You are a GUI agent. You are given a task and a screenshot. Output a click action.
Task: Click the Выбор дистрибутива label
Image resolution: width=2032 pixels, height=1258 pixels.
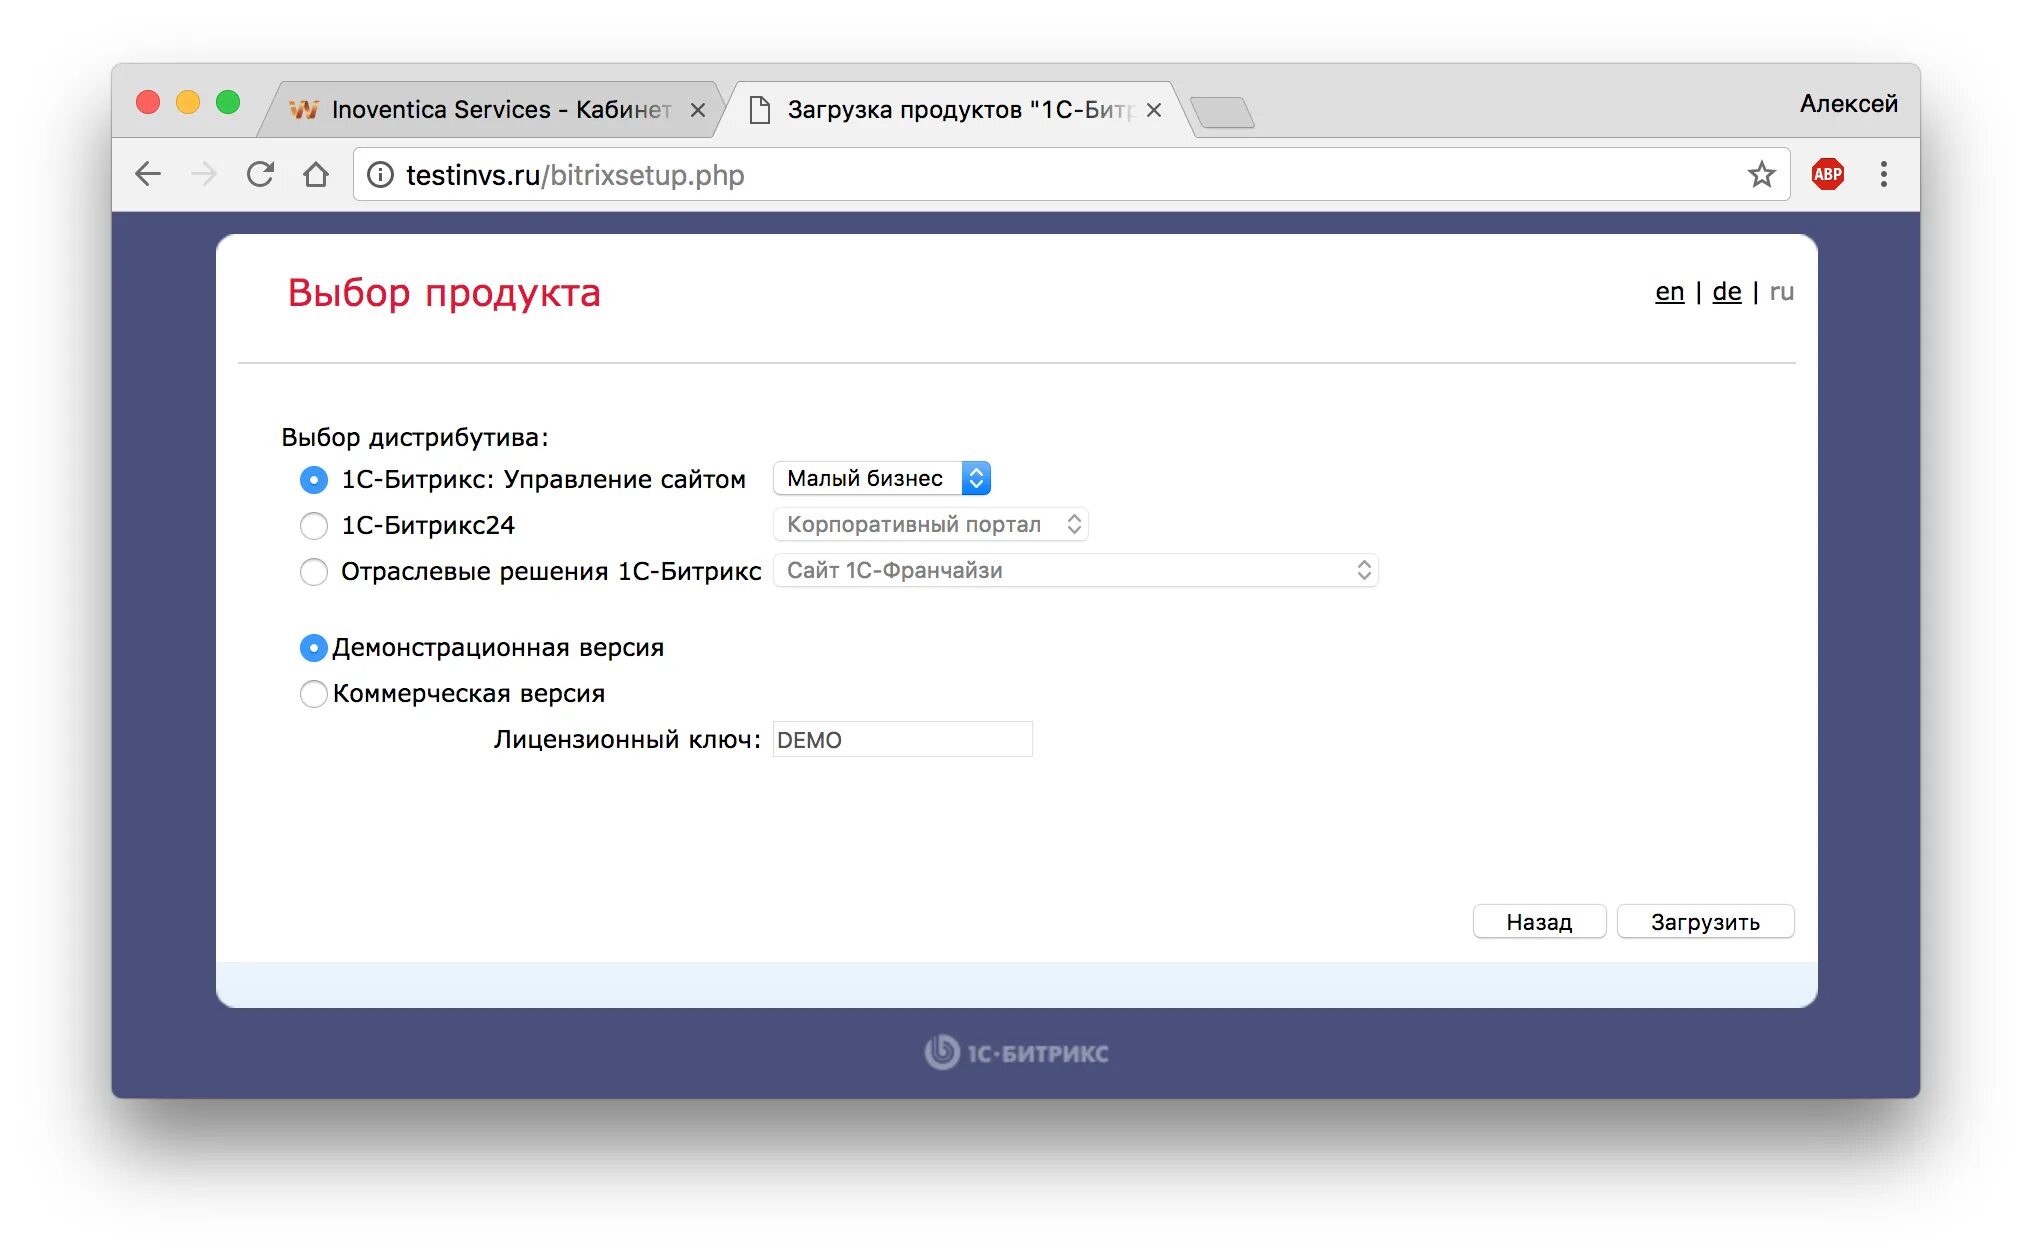pyautogui.click(x=415, y=438)
